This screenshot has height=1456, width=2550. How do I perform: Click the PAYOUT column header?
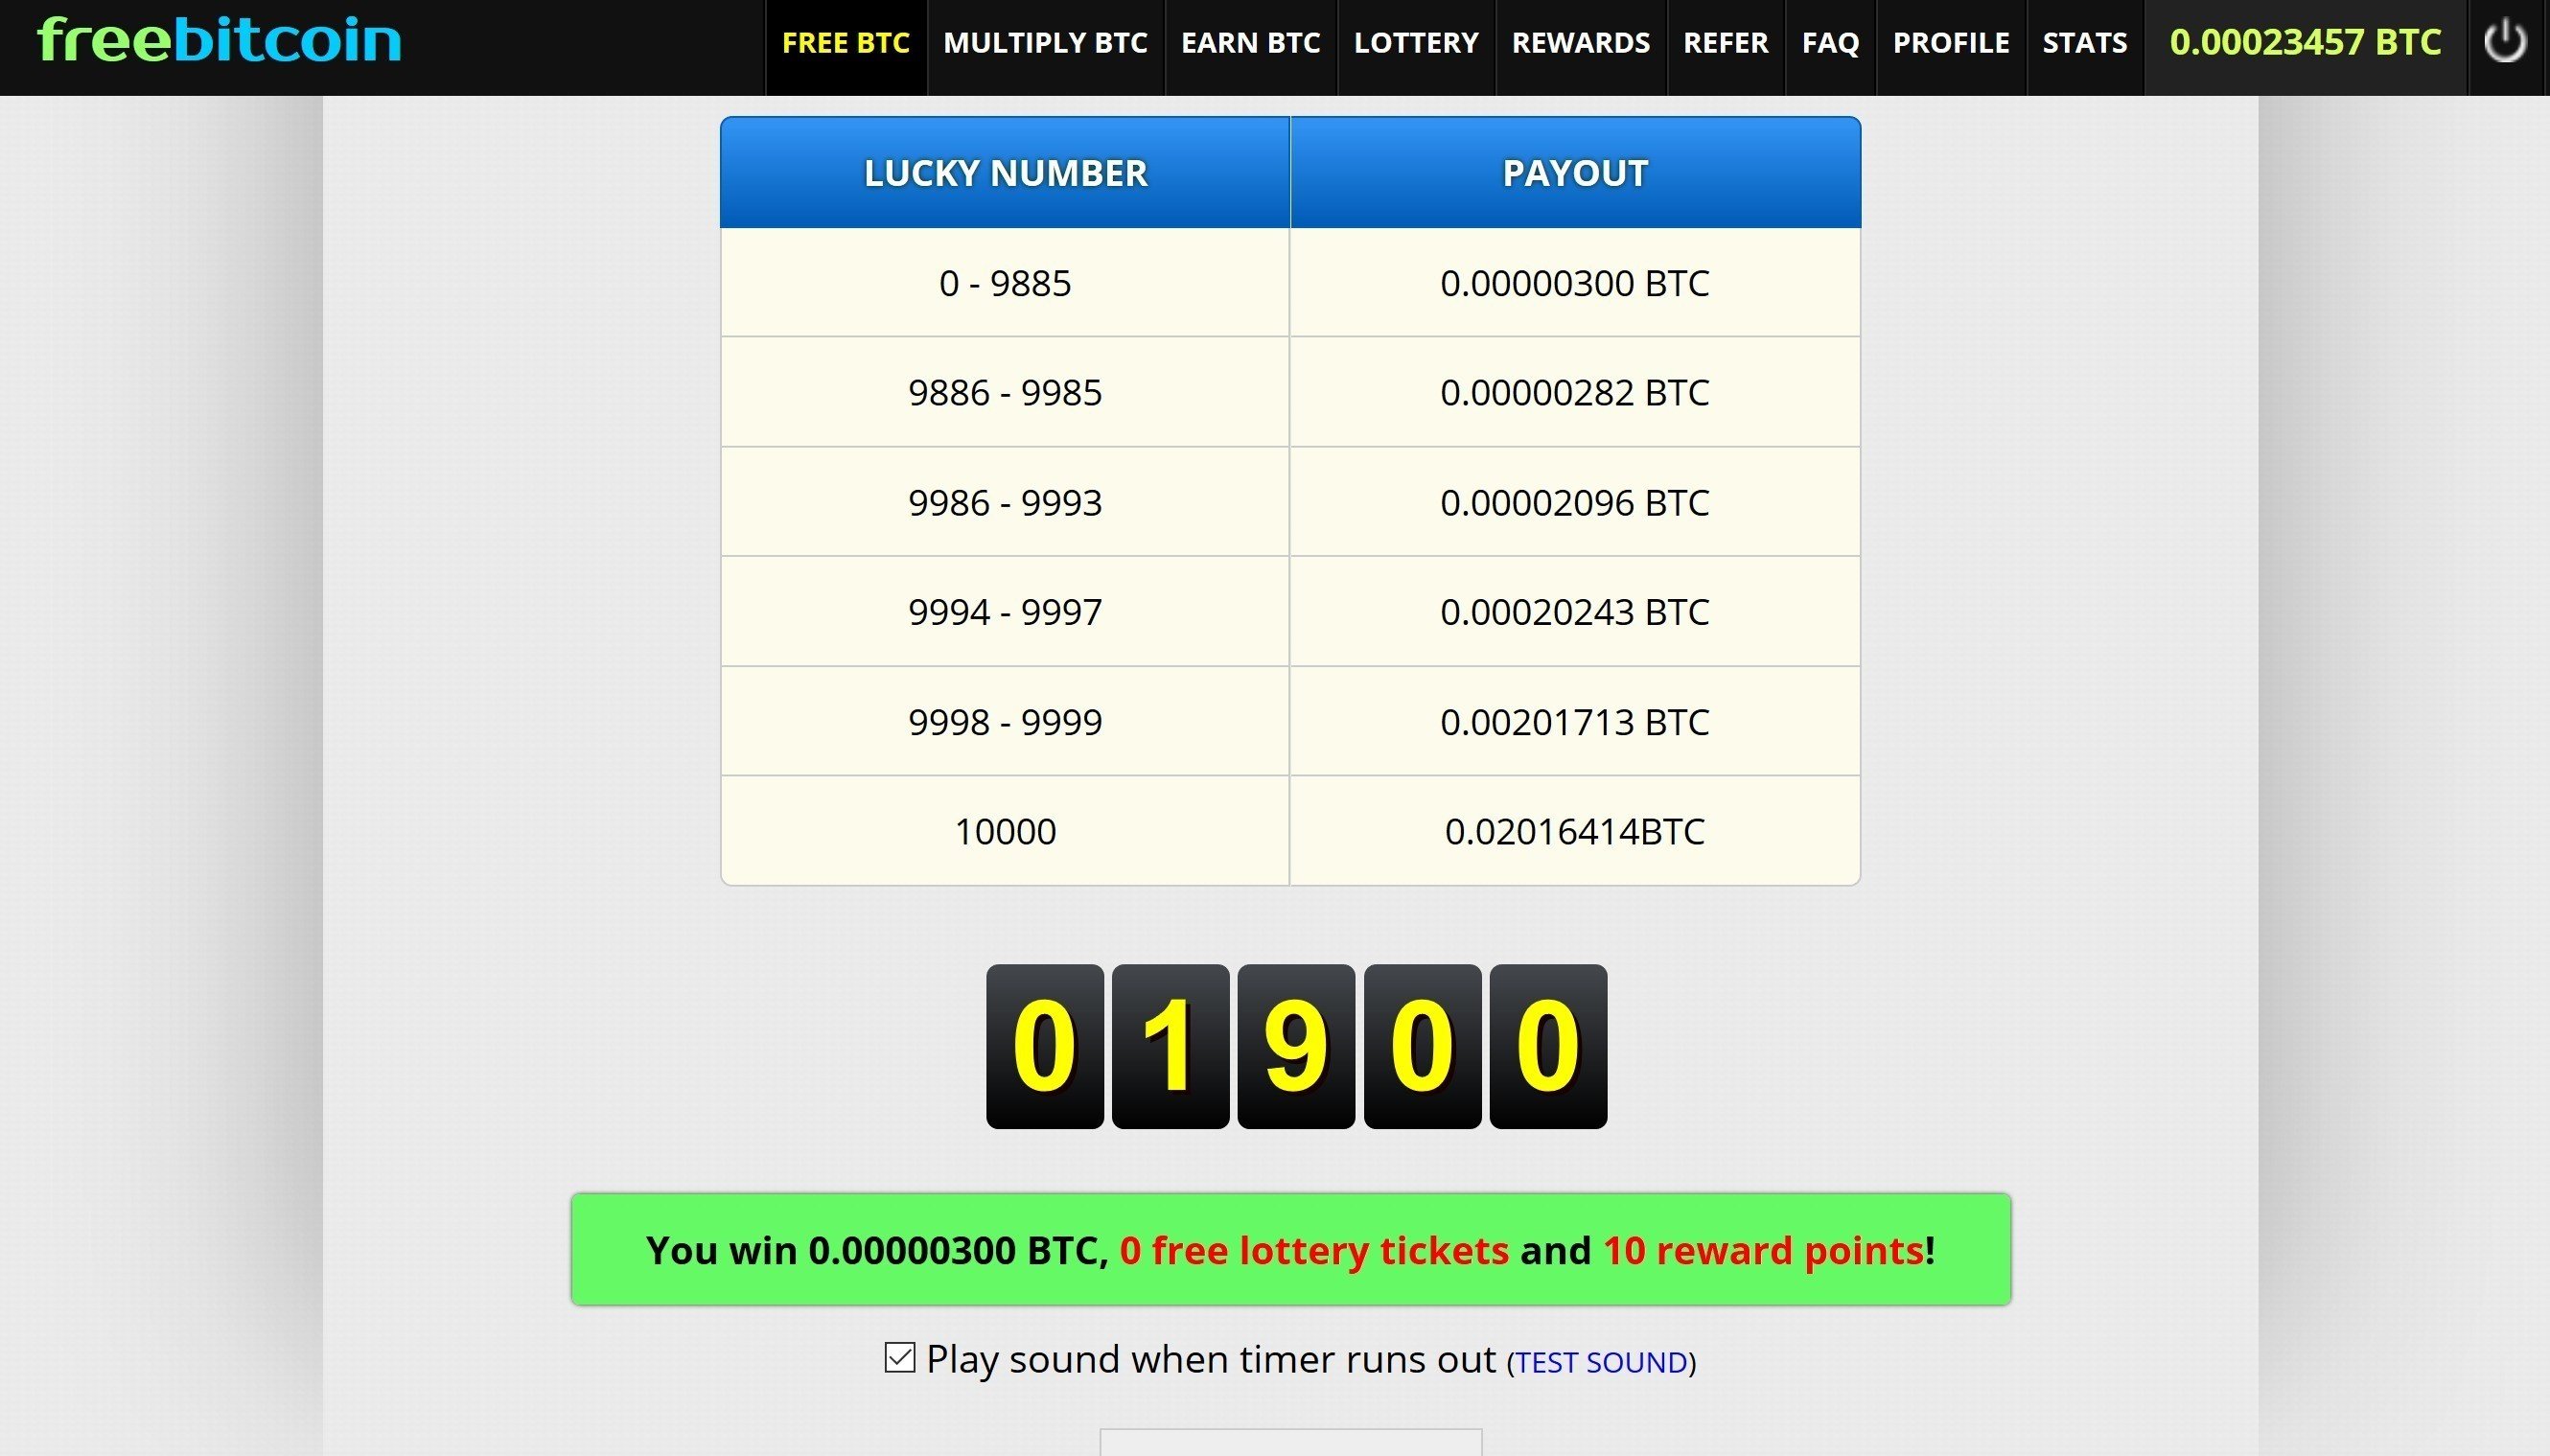click(x=1575, y=171)
